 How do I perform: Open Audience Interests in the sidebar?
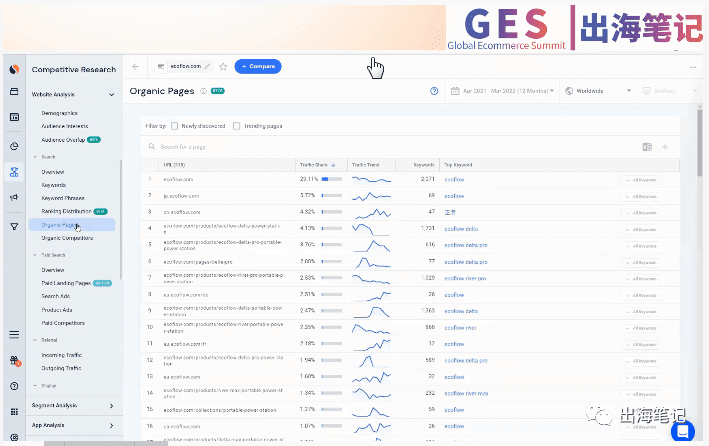click(x=65, y=126)
